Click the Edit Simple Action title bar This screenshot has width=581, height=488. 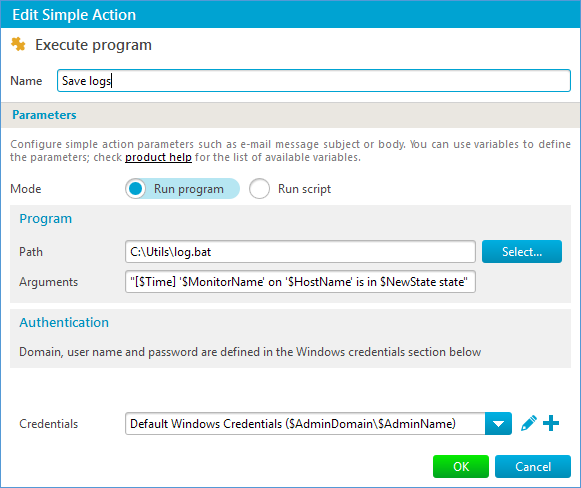pyautogui.click(x=290, y=14)
